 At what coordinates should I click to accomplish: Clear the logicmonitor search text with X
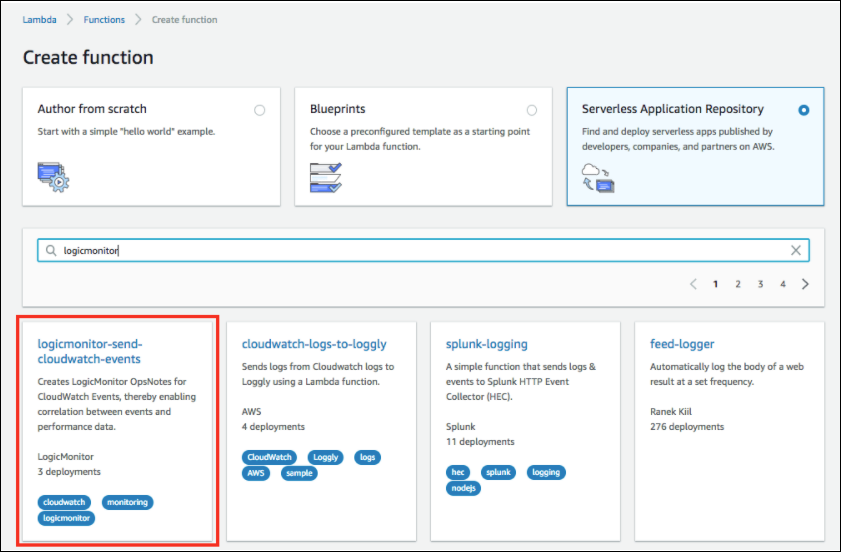[796, 250]
